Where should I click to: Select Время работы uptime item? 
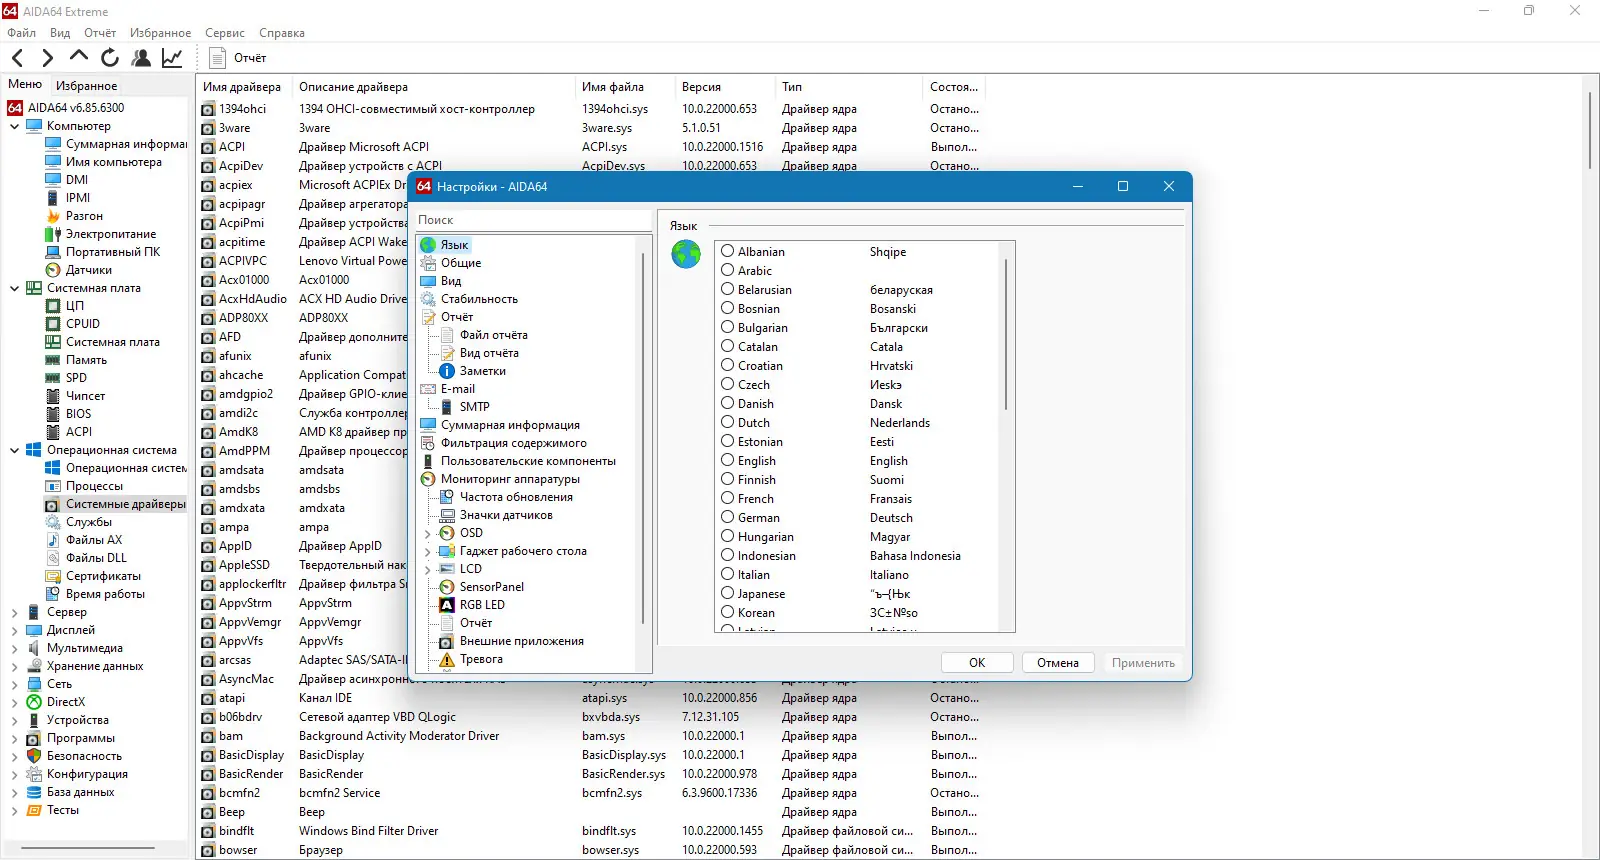(105, 594)
